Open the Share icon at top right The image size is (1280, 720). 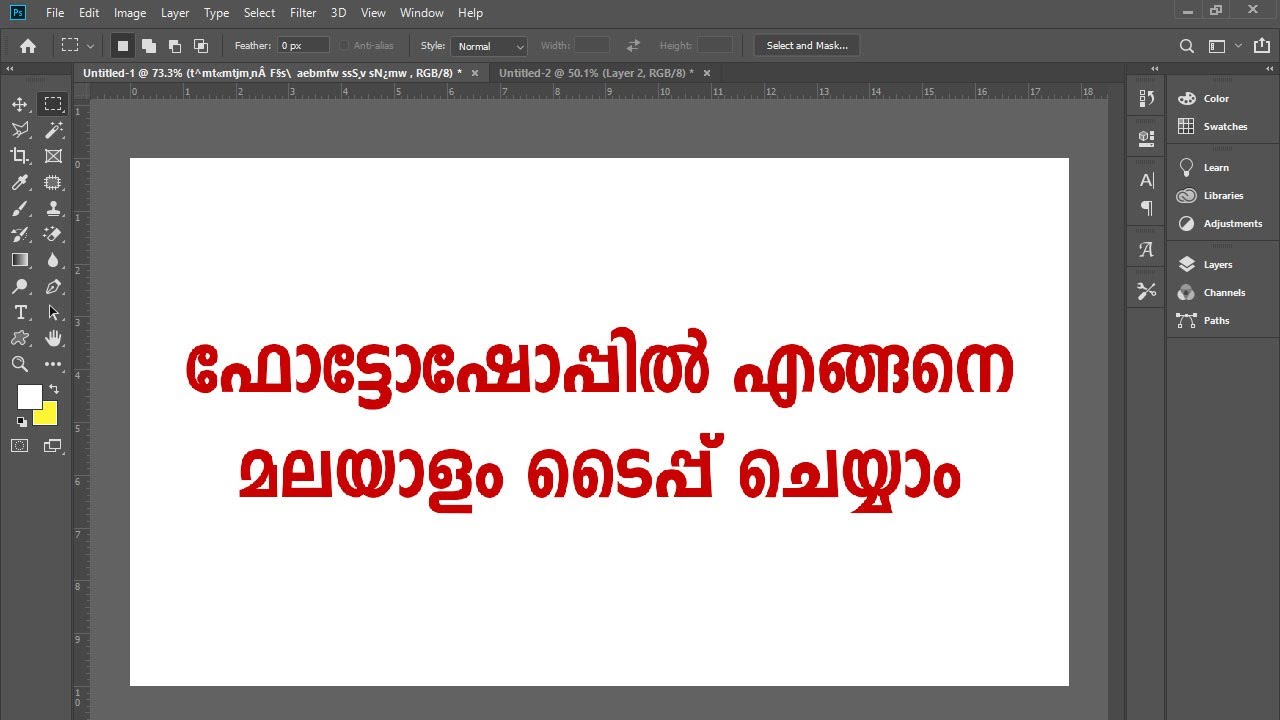[1262, 46]
